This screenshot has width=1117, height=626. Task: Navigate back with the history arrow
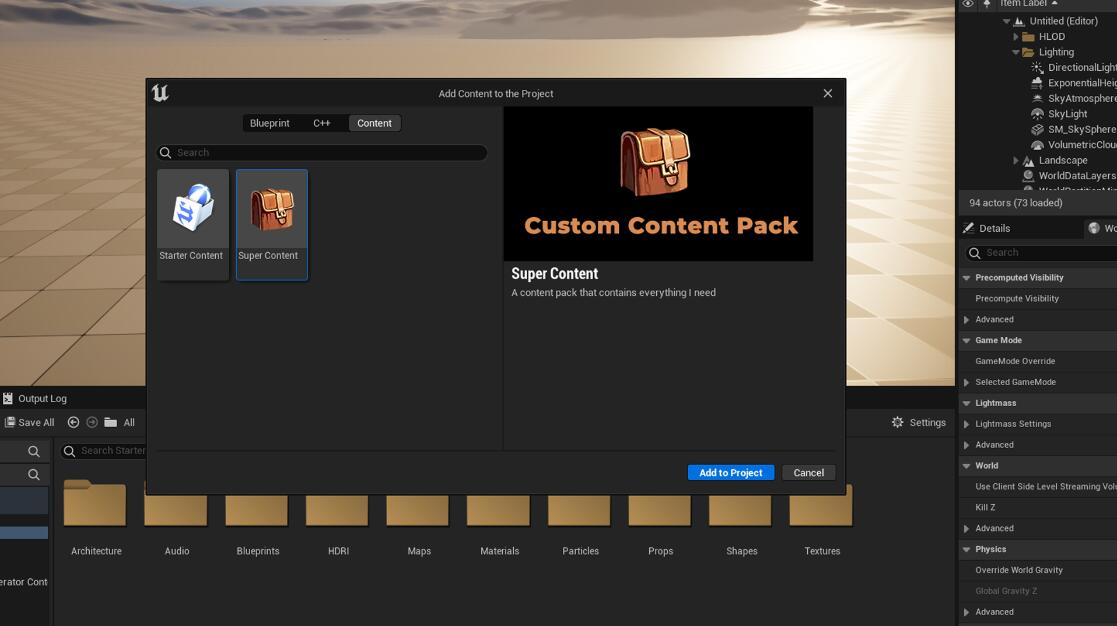pyautogui.click(x=73, y=423)
